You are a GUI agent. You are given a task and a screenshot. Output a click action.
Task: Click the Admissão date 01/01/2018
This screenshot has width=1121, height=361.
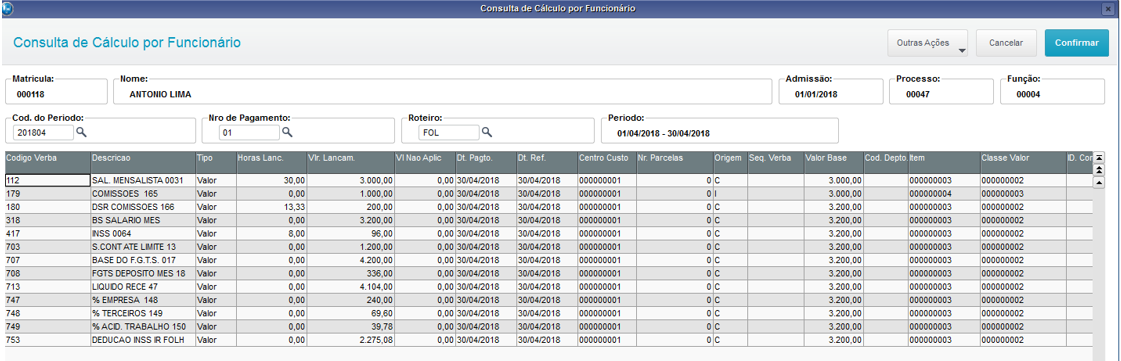816,94
